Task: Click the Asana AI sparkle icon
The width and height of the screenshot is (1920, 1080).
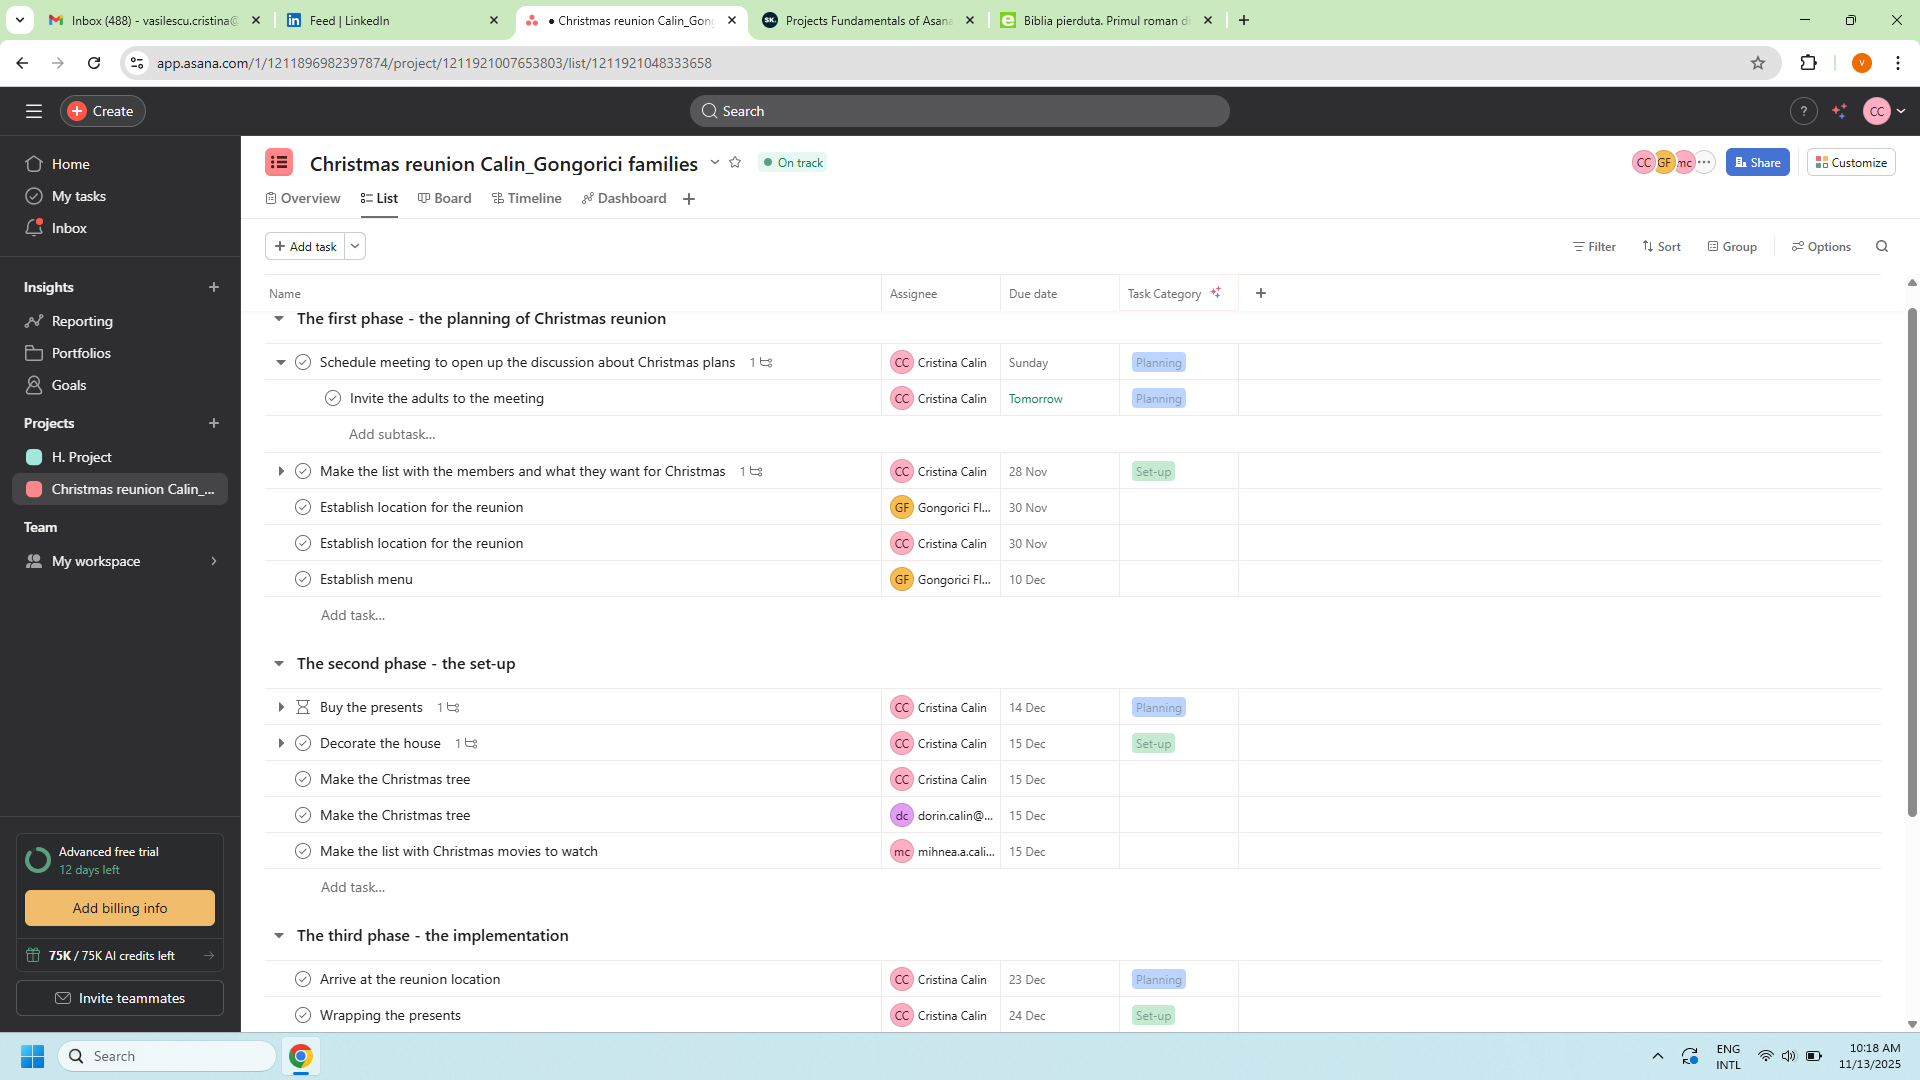Action: 1839,111
